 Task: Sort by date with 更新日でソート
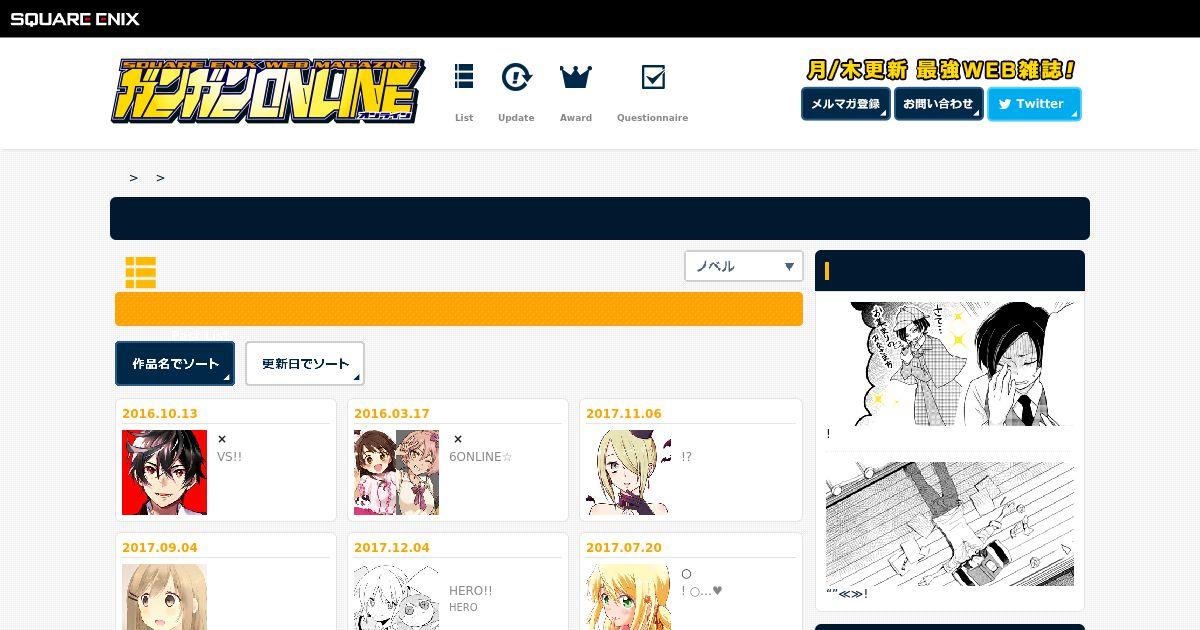305,364
